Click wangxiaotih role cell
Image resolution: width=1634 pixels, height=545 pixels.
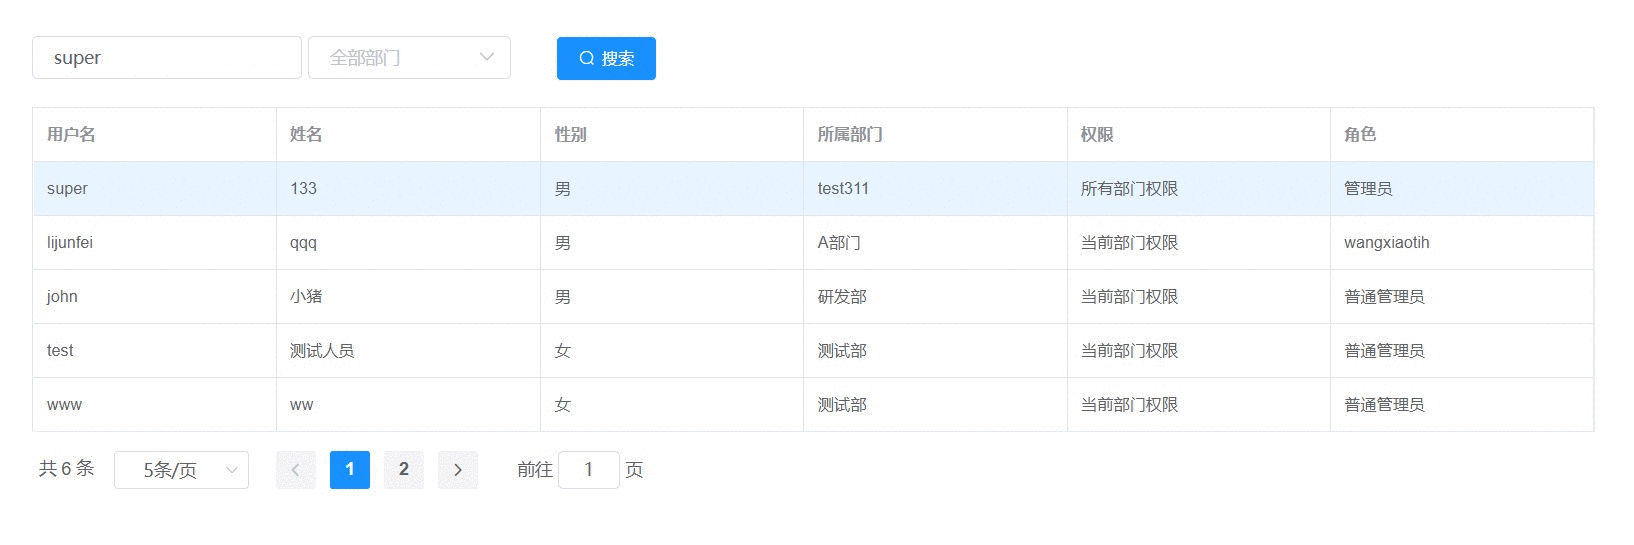pos(1387,243)
